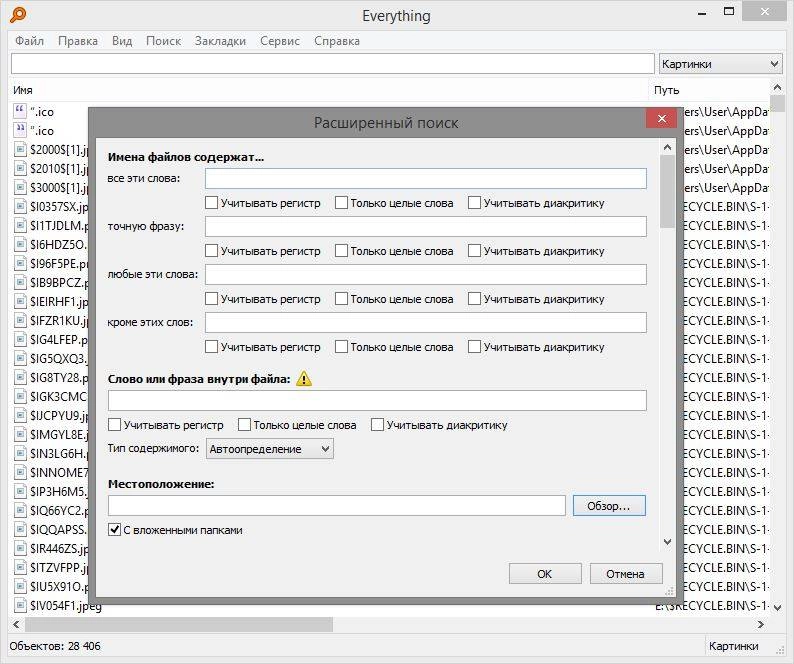Check 'Только целые слова' for file content search

tap(245, 424)
